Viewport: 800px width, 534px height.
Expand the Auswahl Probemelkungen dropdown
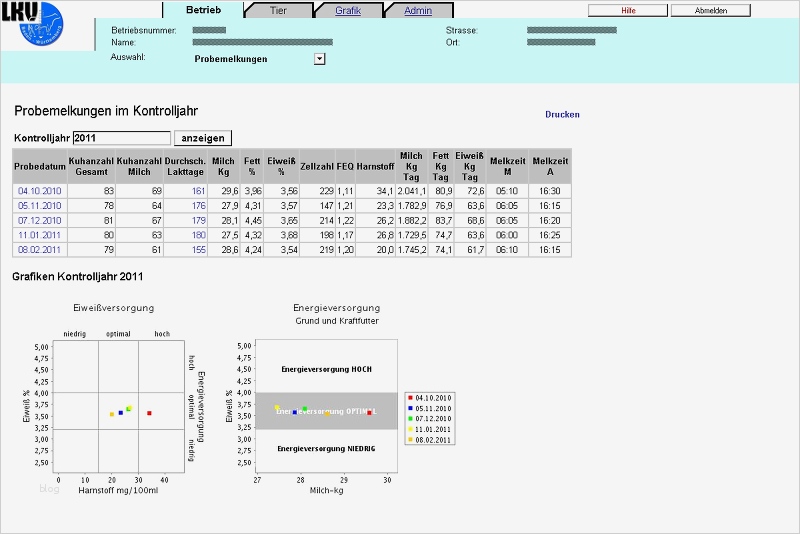pos(319,59)
